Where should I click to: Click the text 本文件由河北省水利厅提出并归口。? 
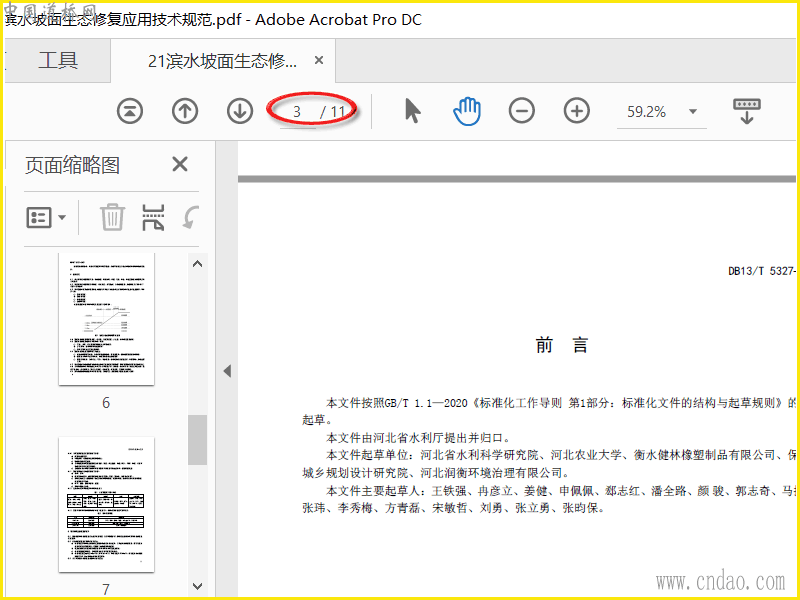coord(418,438)
